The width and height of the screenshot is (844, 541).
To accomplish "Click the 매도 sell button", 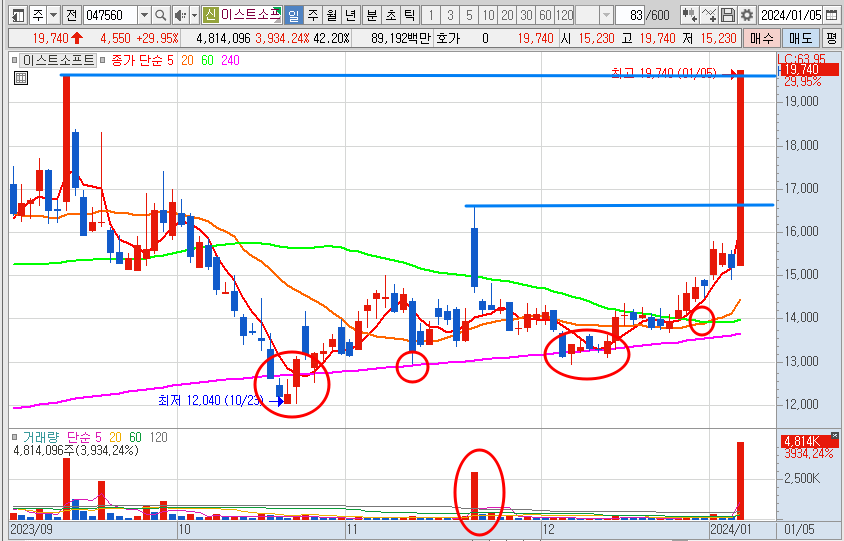I will [800, 38].
